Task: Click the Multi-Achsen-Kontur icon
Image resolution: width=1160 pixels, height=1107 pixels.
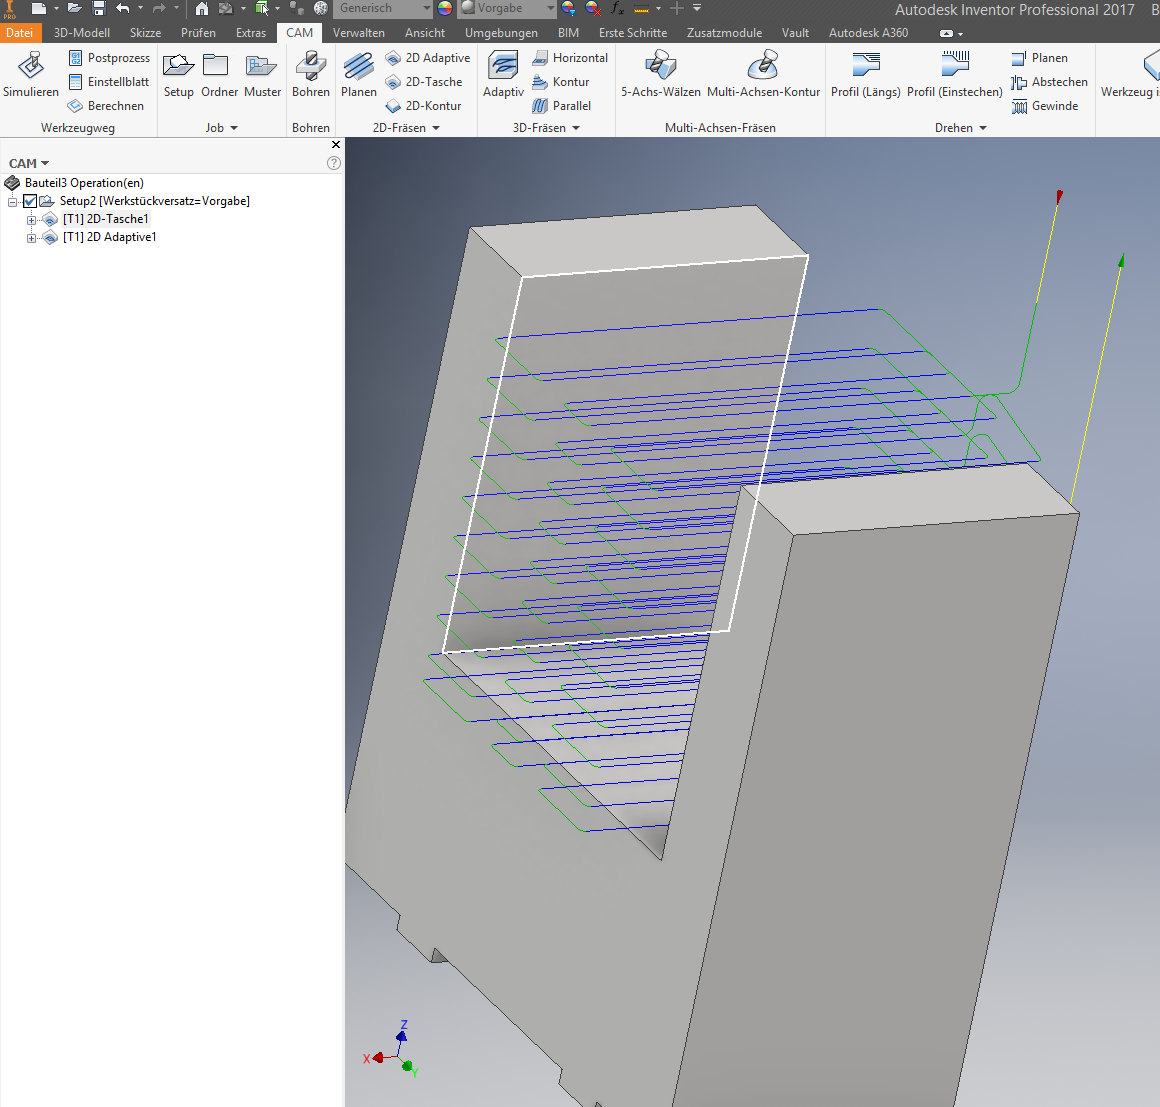Action: [763, 65]
